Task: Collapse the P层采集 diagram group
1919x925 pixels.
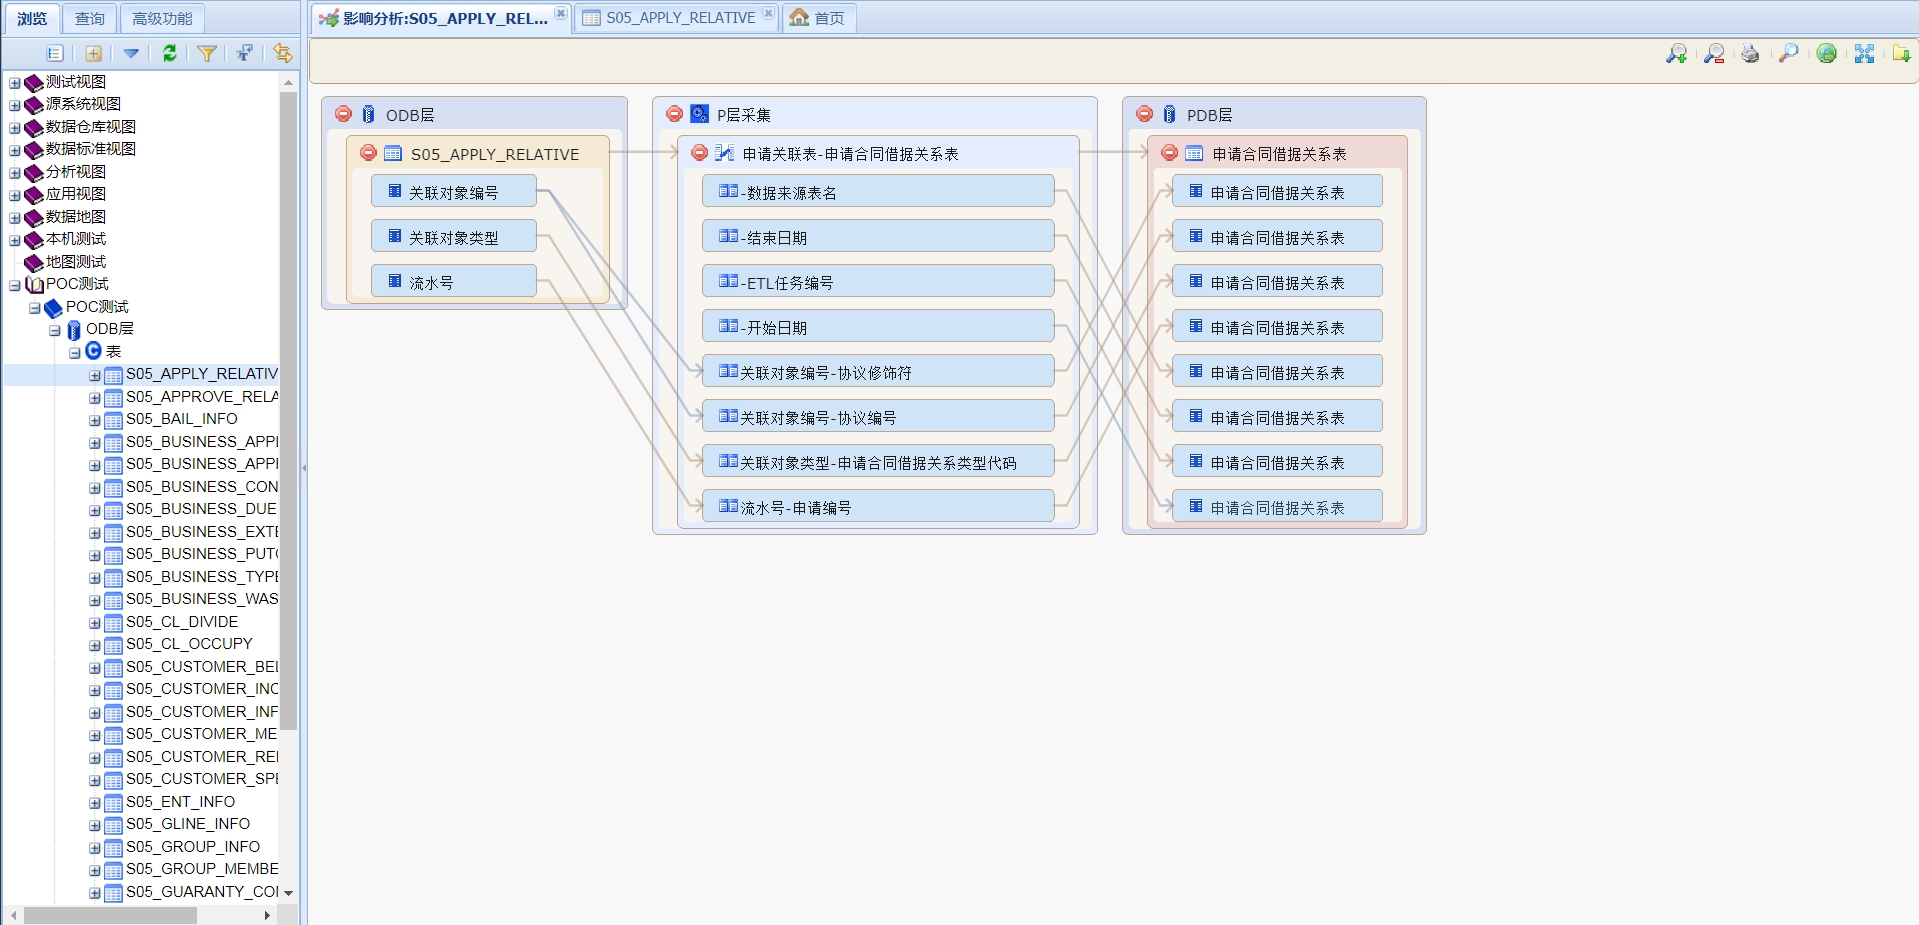Action: tap(674, 114)
